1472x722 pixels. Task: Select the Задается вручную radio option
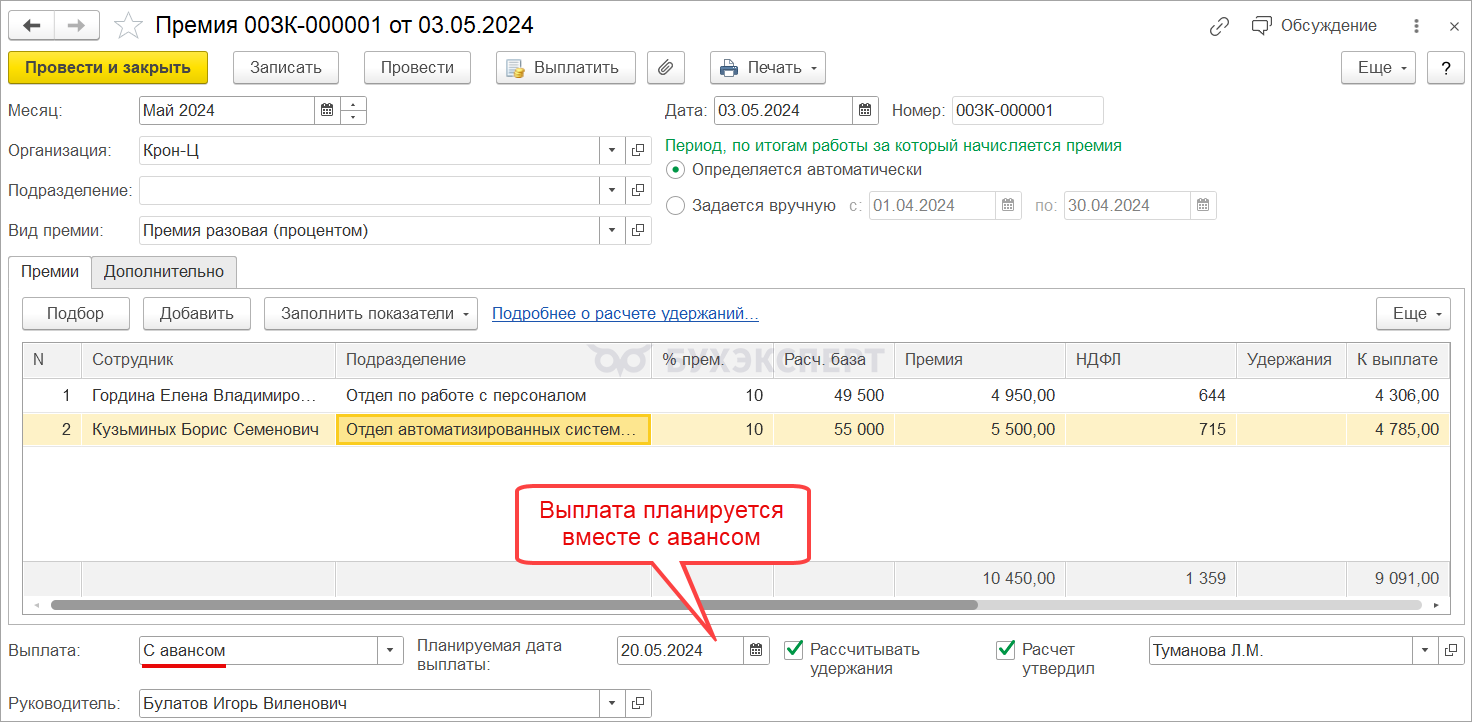676,206
